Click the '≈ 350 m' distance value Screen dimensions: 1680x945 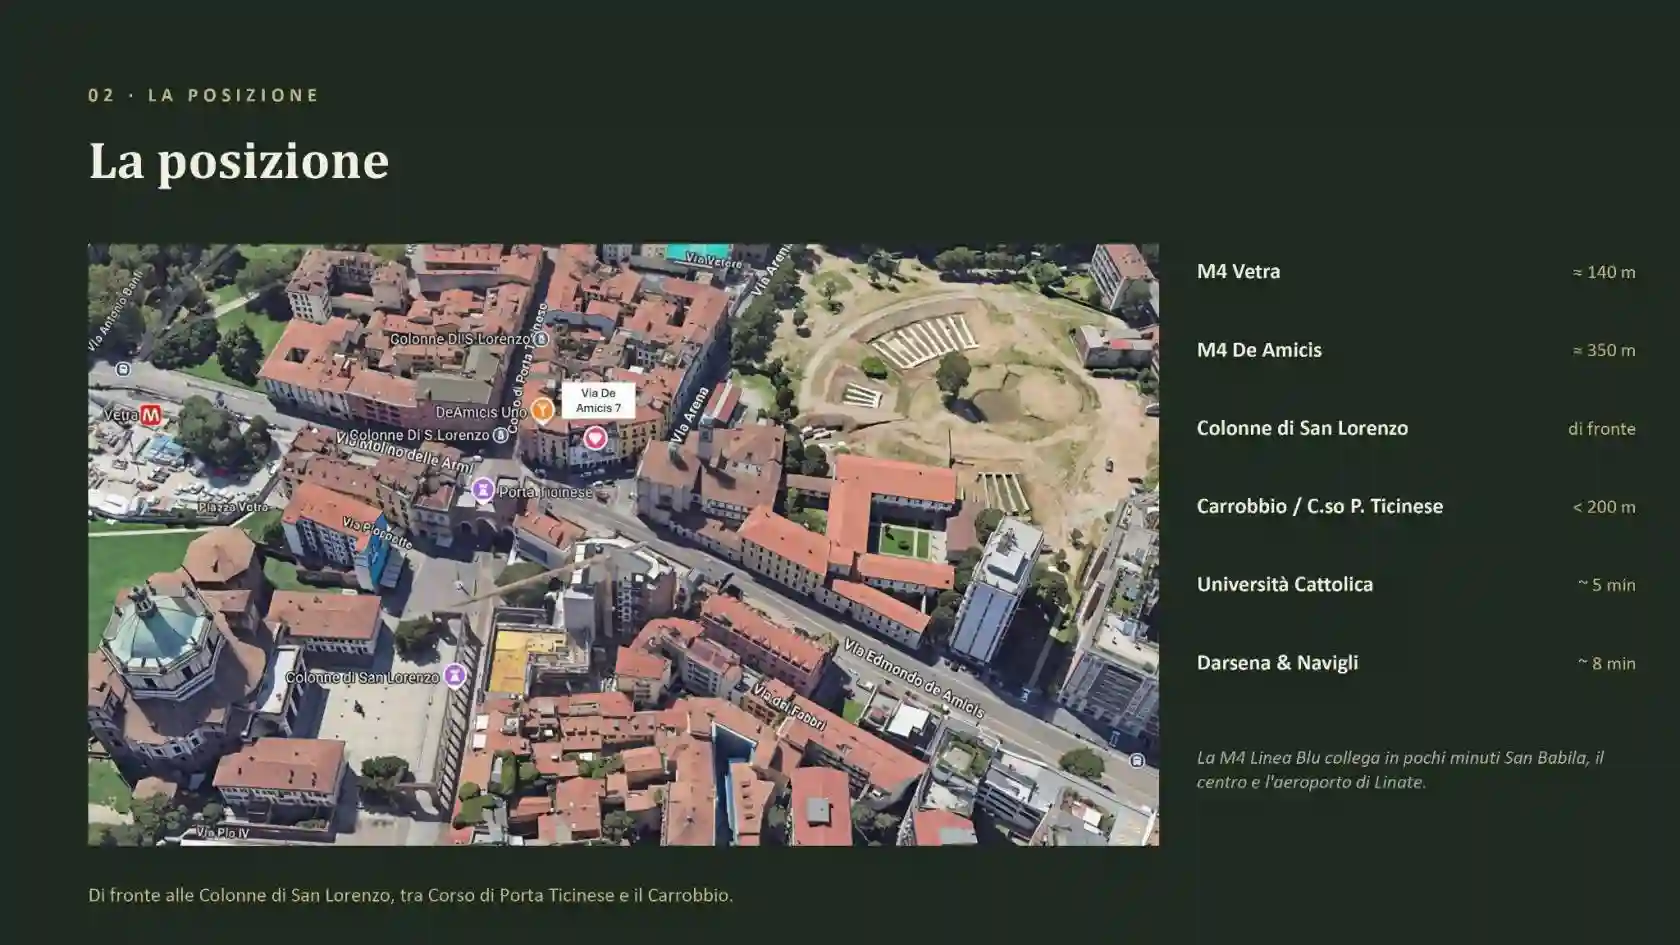[x=1604, y=350]
